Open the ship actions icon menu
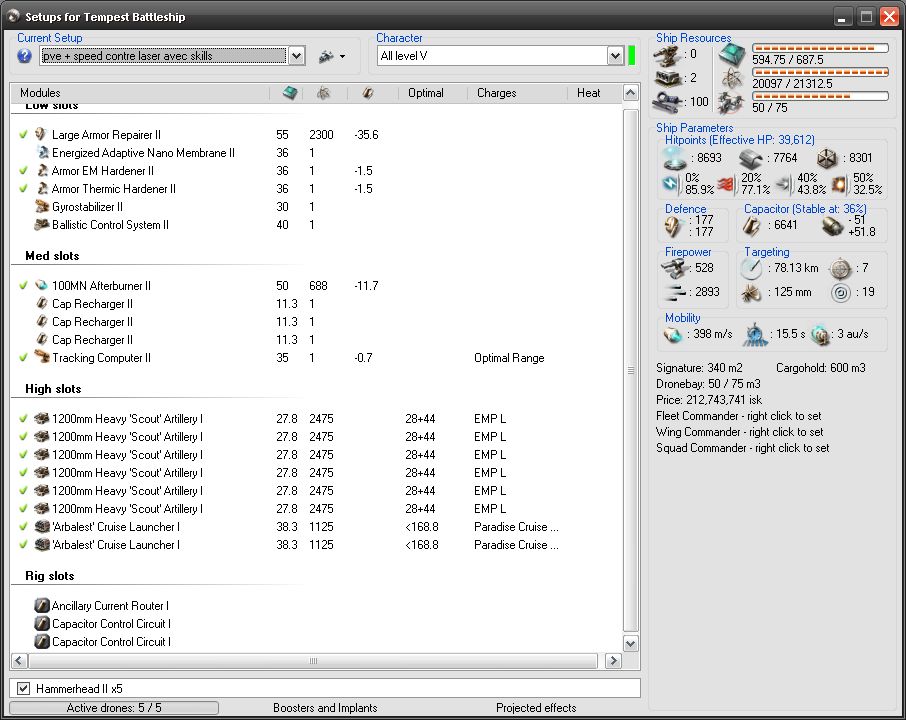906x720 pixels. point(325,56)
